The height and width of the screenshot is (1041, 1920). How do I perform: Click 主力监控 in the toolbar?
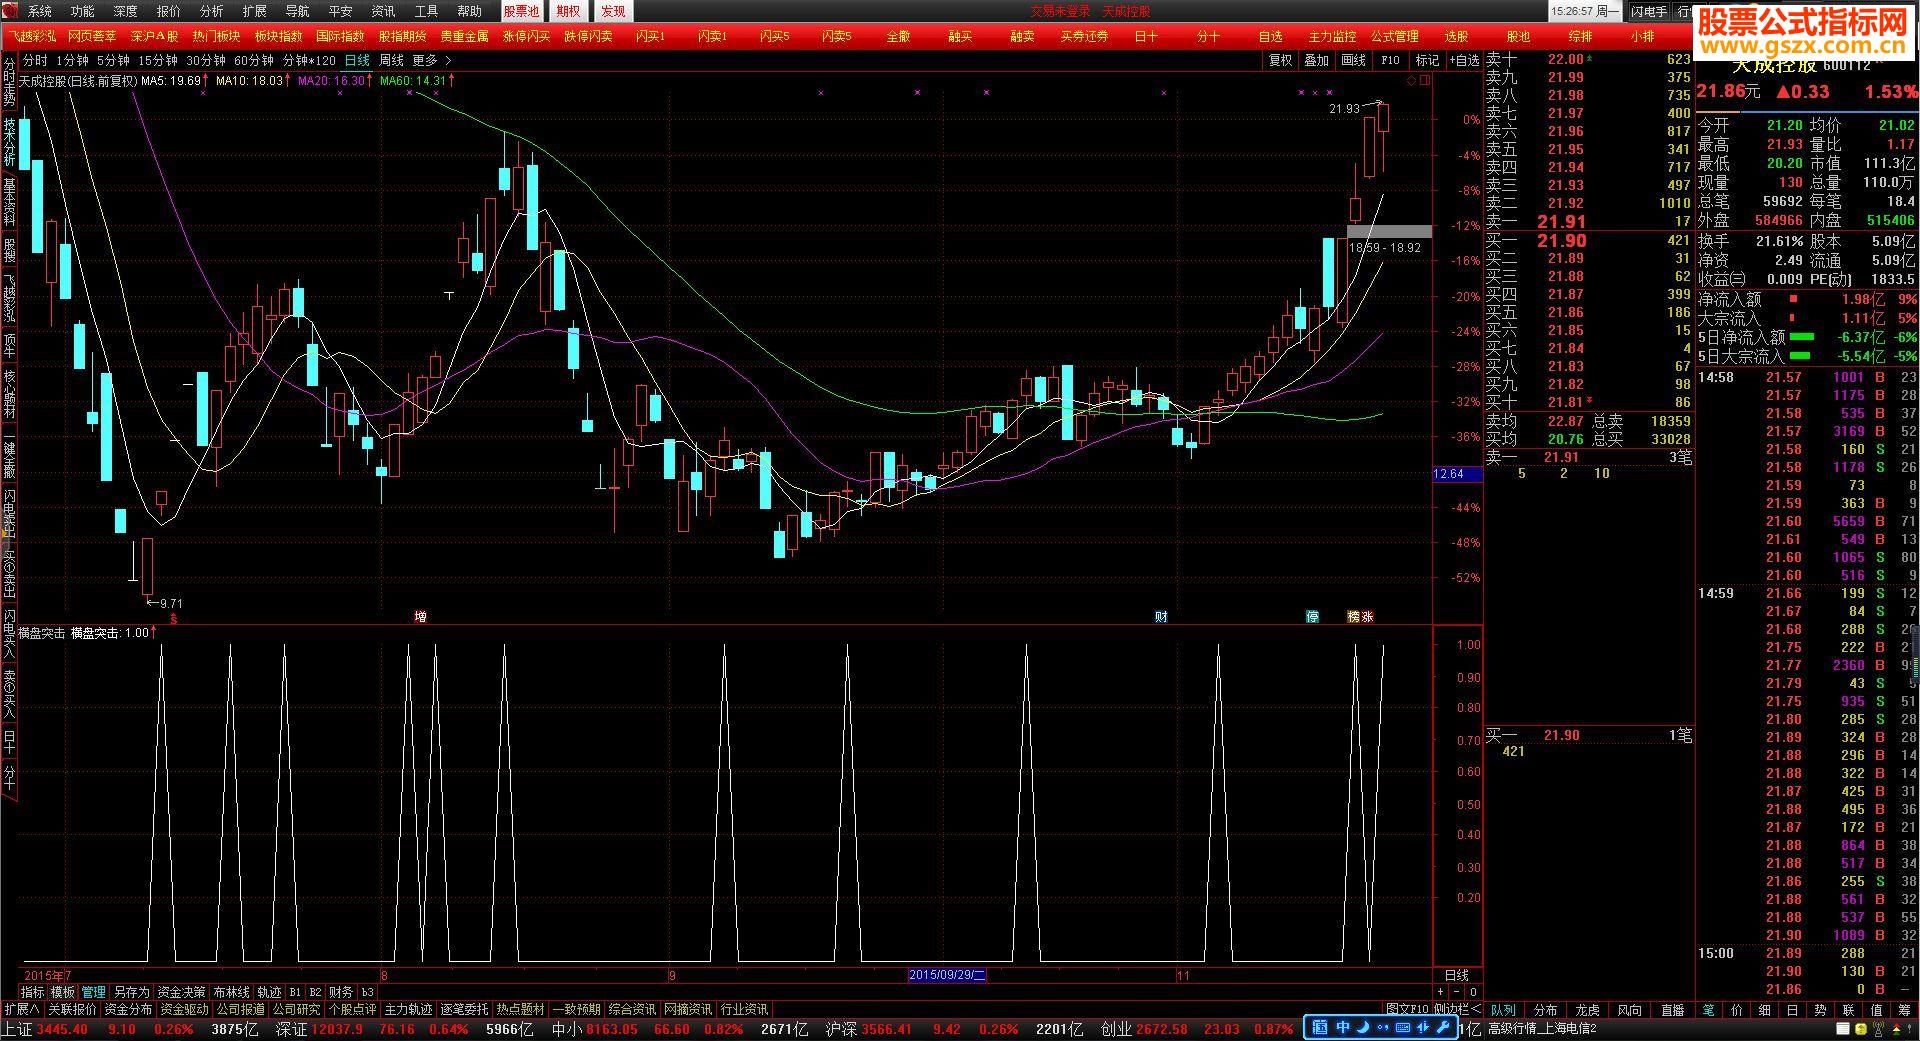point(1332,36)
